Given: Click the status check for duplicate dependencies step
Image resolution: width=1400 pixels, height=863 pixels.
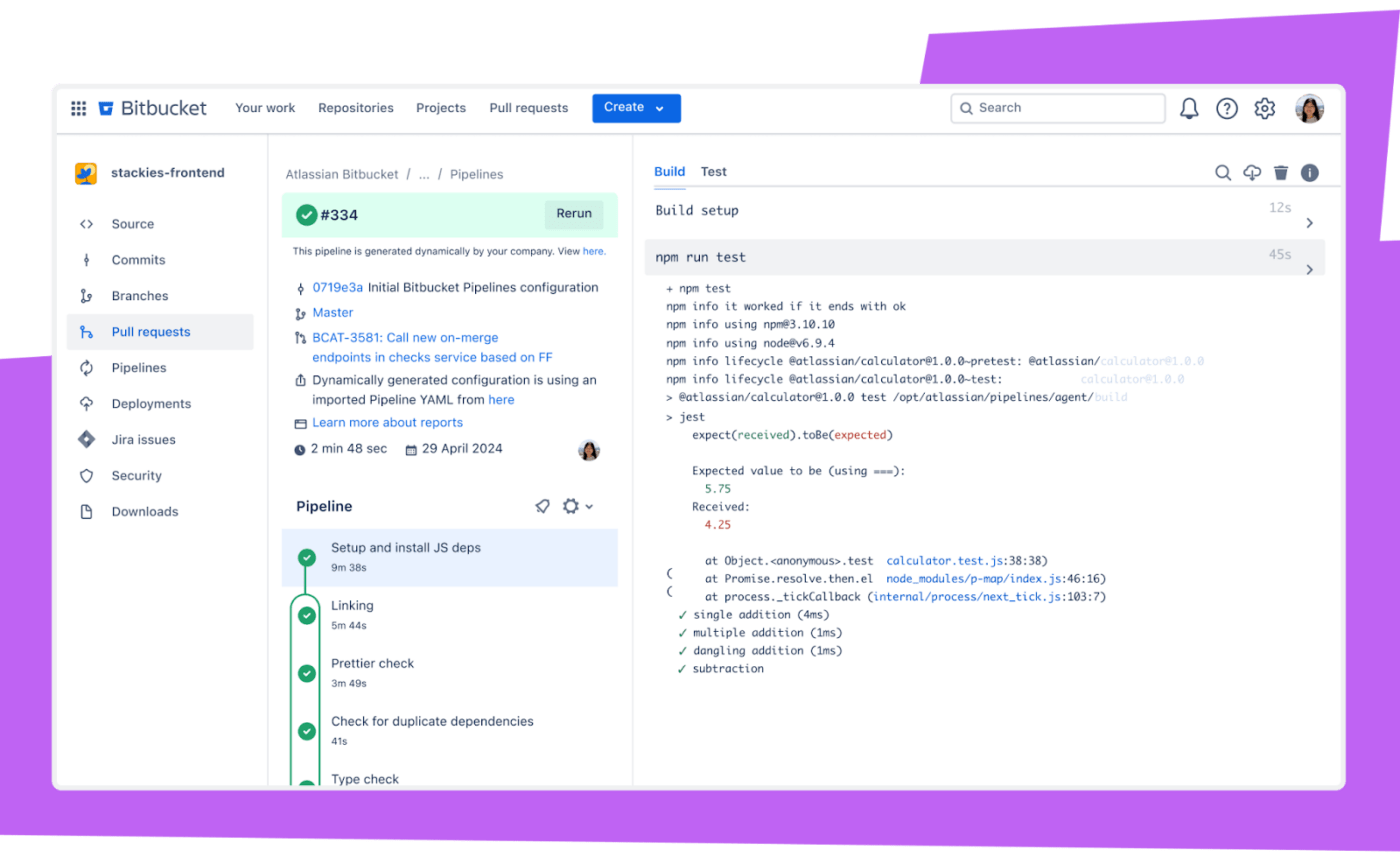Looking at the screenshot, I should [307, 731].
